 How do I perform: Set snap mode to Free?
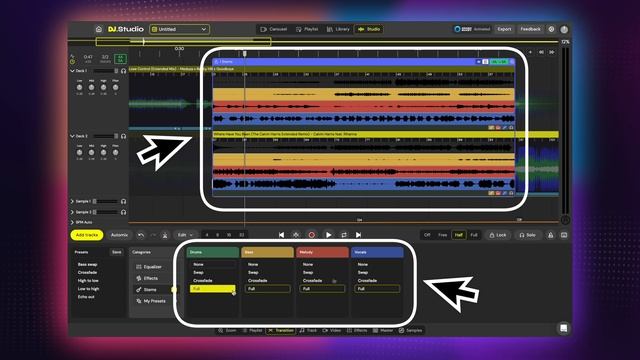[x=442, y=235]
